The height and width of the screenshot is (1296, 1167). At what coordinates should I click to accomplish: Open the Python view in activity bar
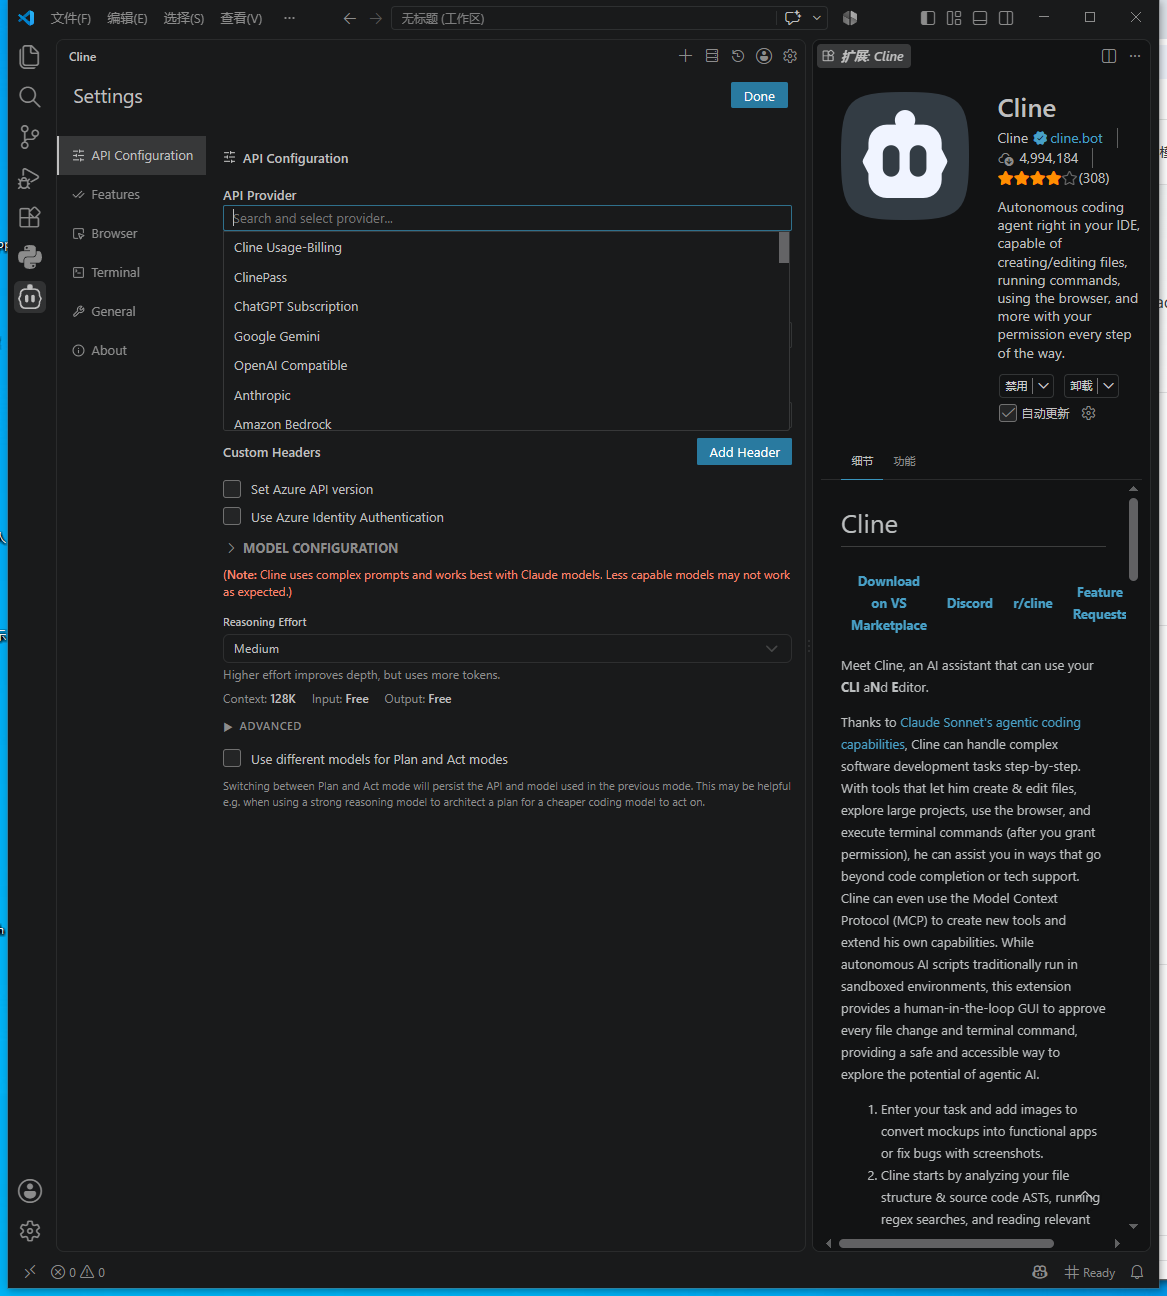click(30, 257)
